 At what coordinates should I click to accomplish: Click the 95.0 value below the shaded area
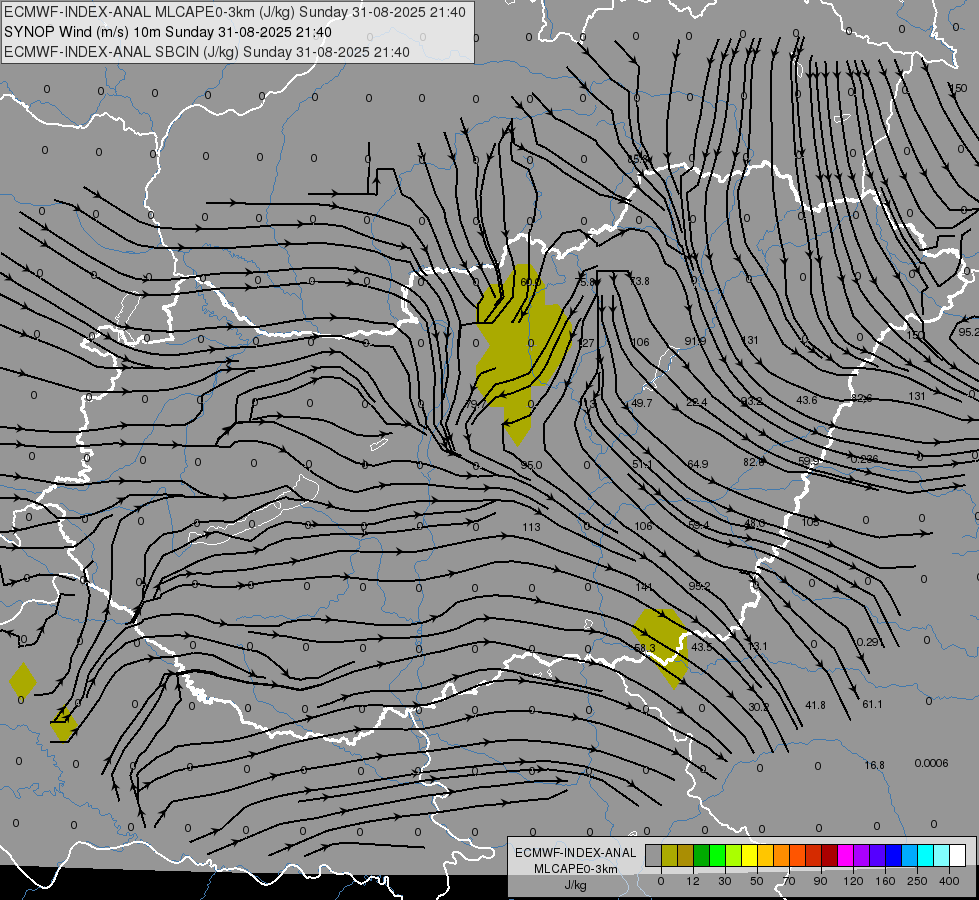(531, 465)
